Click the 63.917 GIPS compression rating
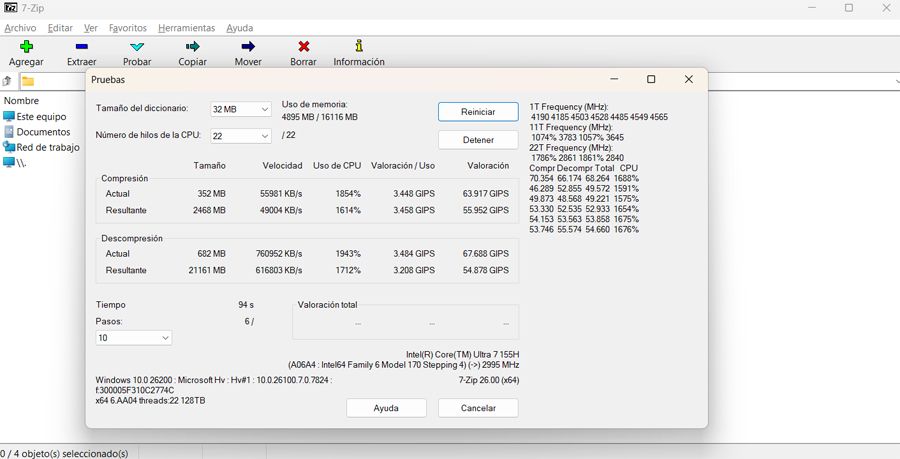 pos(486,193)
